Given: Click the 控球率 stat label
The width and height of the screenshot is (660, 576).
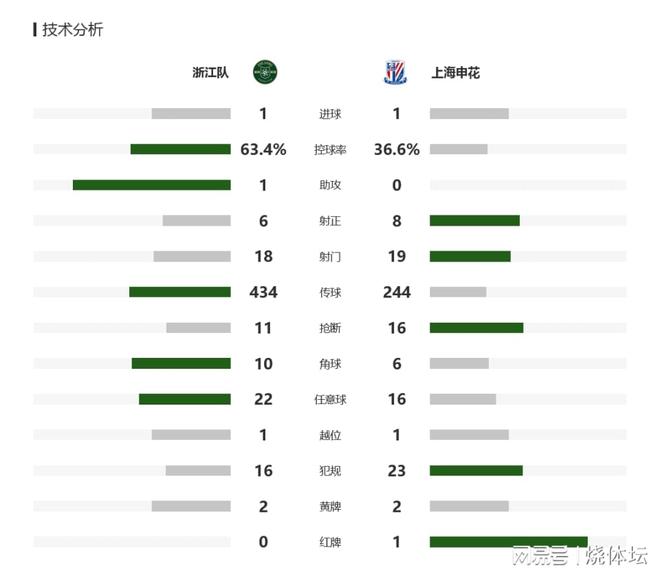Looking at the screenshot, I should point(329,150).
